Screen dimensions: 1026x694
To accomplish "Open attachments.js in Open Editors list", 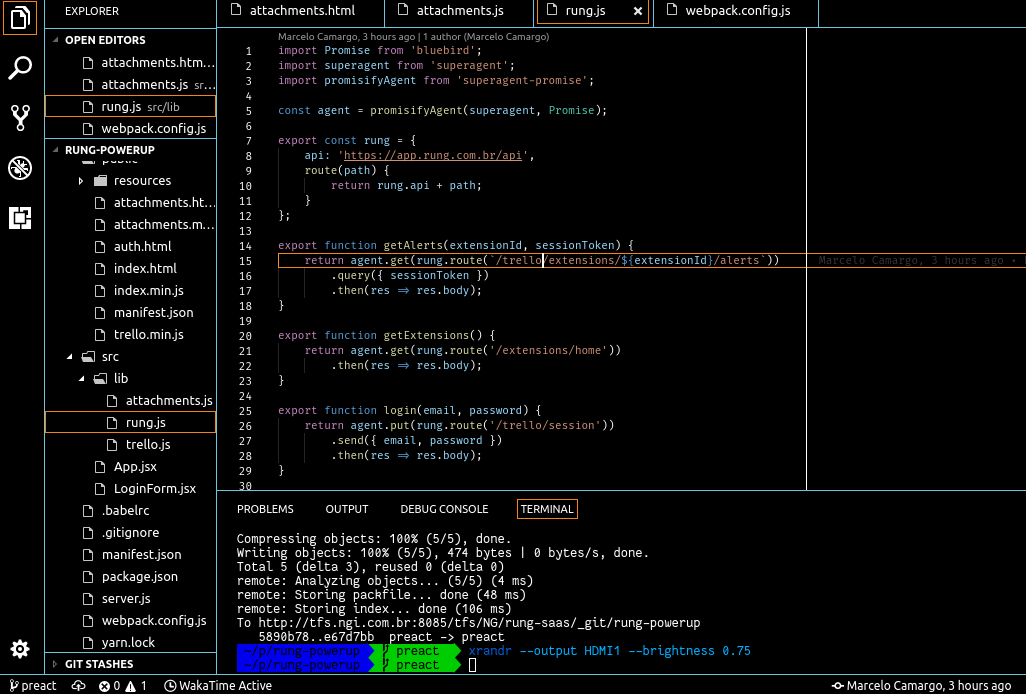I will click(x=130, y=84).
